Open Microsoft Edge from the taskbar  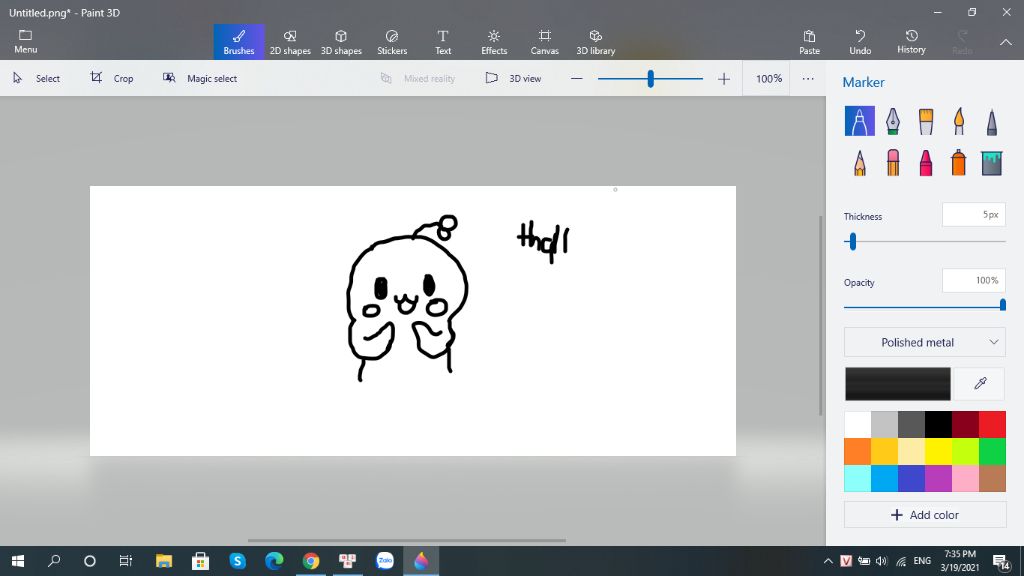pyautogui.click(x=274, y=561)
